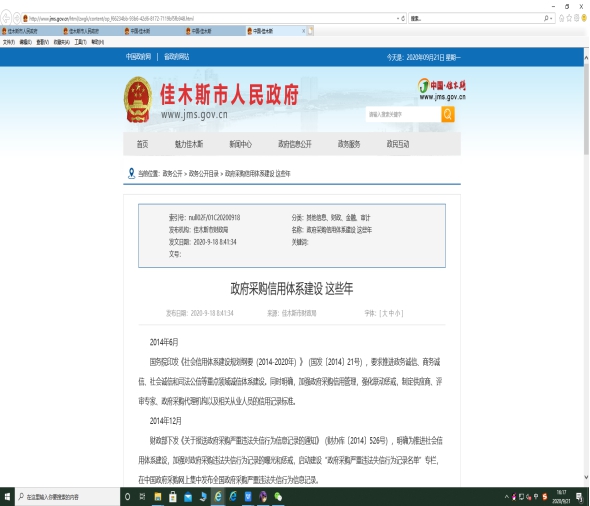Open Microsoft Store from the taskbar
Viewport: 590px width, 506px height.
click(x=173, y=497)
